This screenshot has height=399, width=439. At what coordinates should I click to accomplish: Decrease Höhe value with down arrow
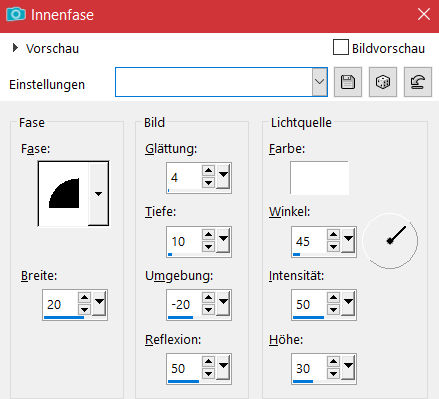333,374
